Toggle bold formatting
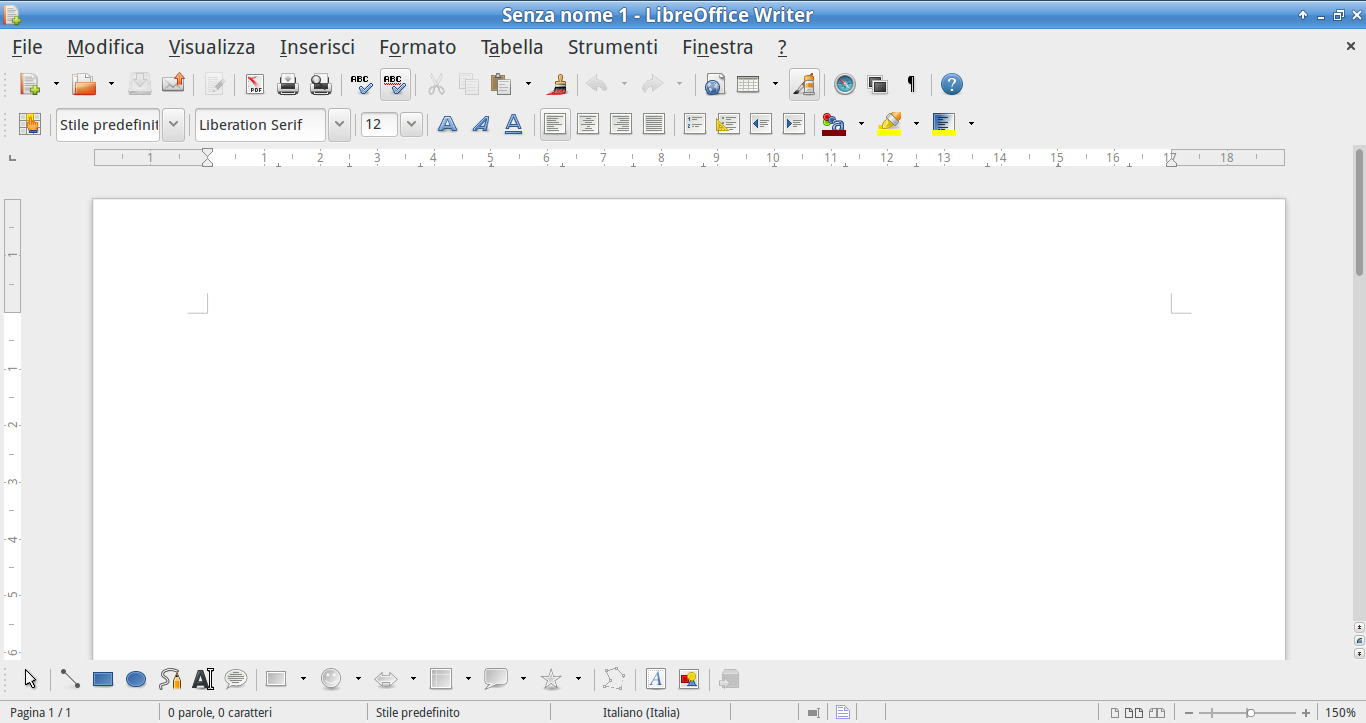Image resolution: width=1366 pixels, height=723 pixels. pyautogui.click(x=448, y=124)
